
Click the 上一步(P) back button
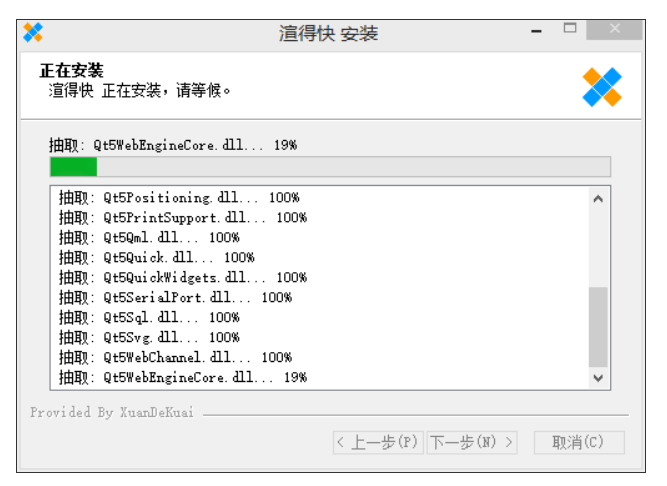377,442
